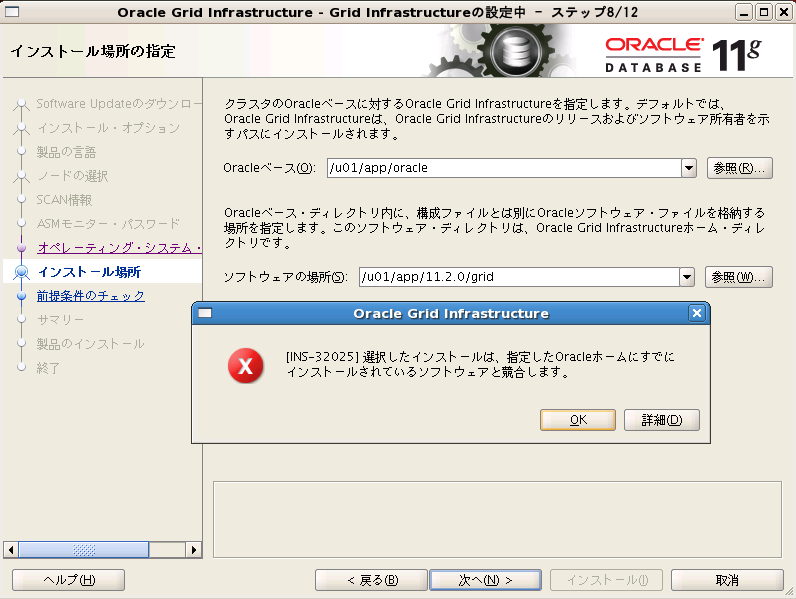Click the Oracleベース input field
The height and width of the screenshot is (599, 796).
point(504,168)
